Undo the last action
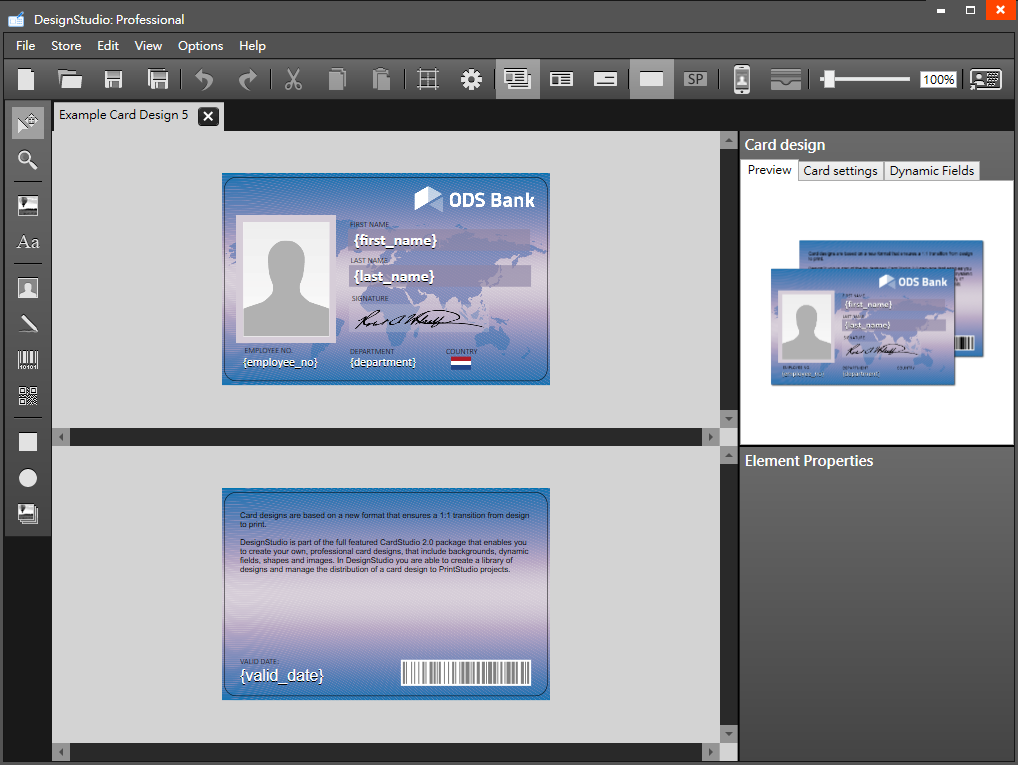The image size is (1018, 765). click(x=204, y=79)
